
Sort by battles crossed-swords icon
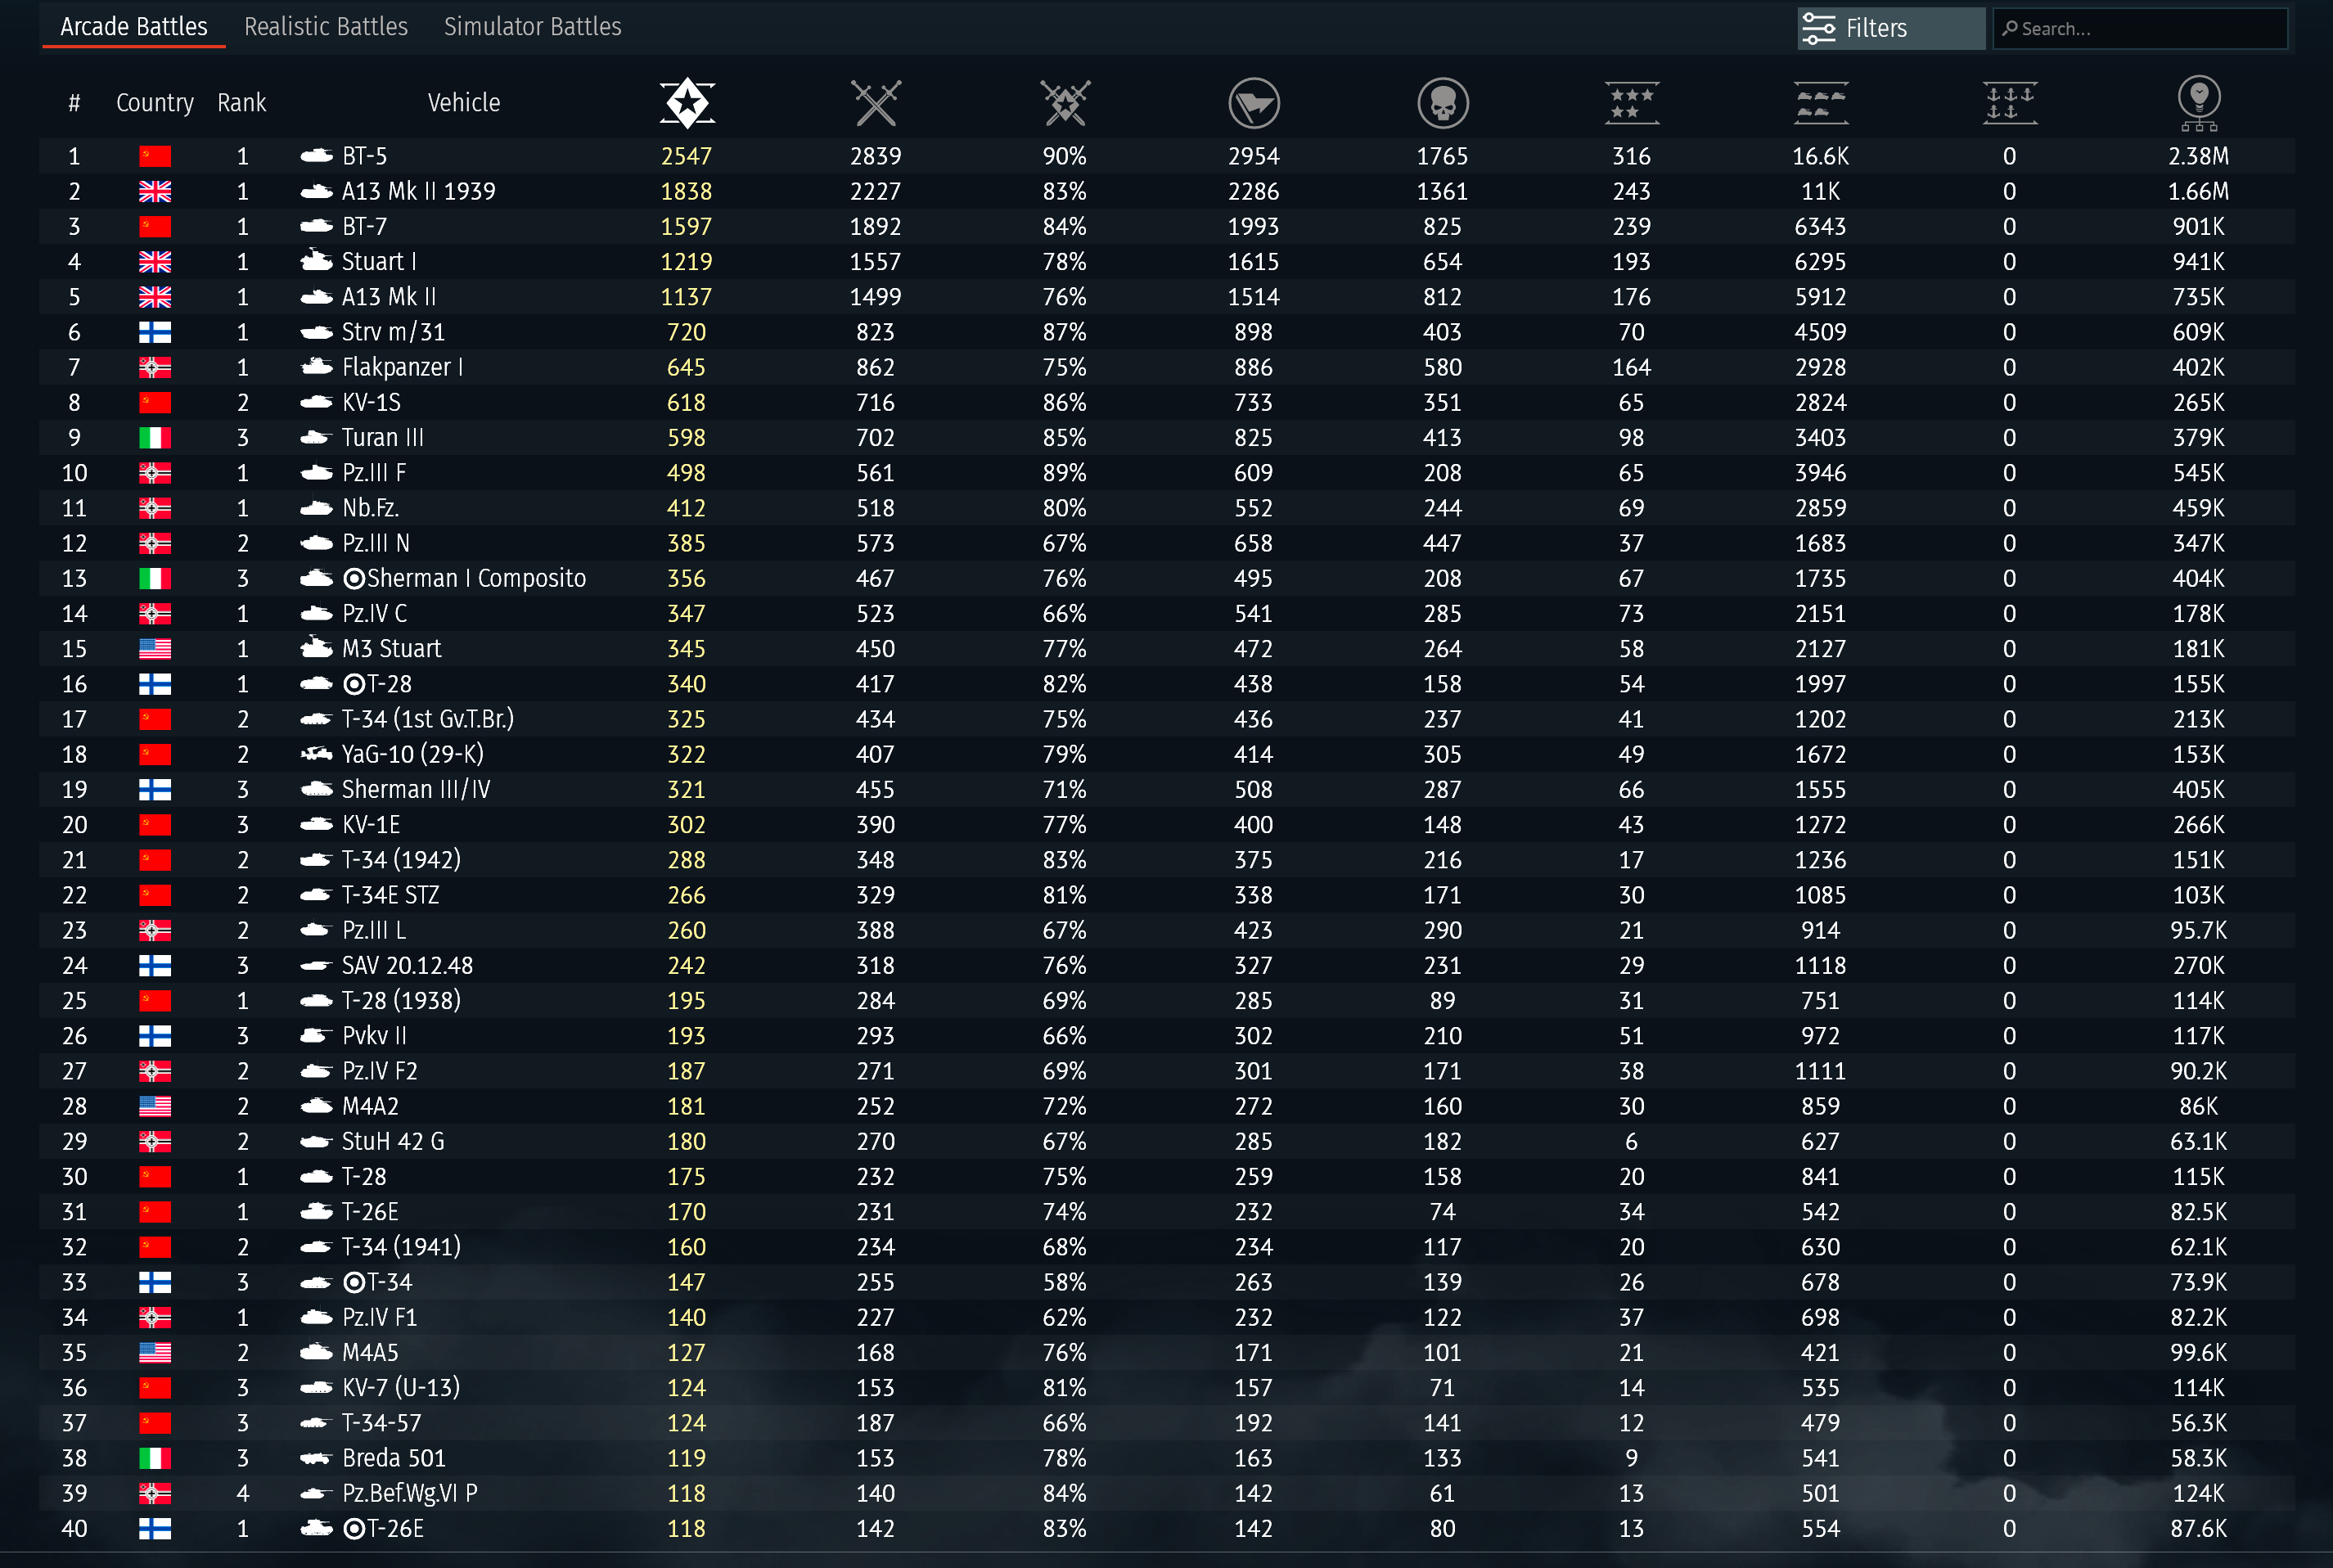(x=875, y=103)
